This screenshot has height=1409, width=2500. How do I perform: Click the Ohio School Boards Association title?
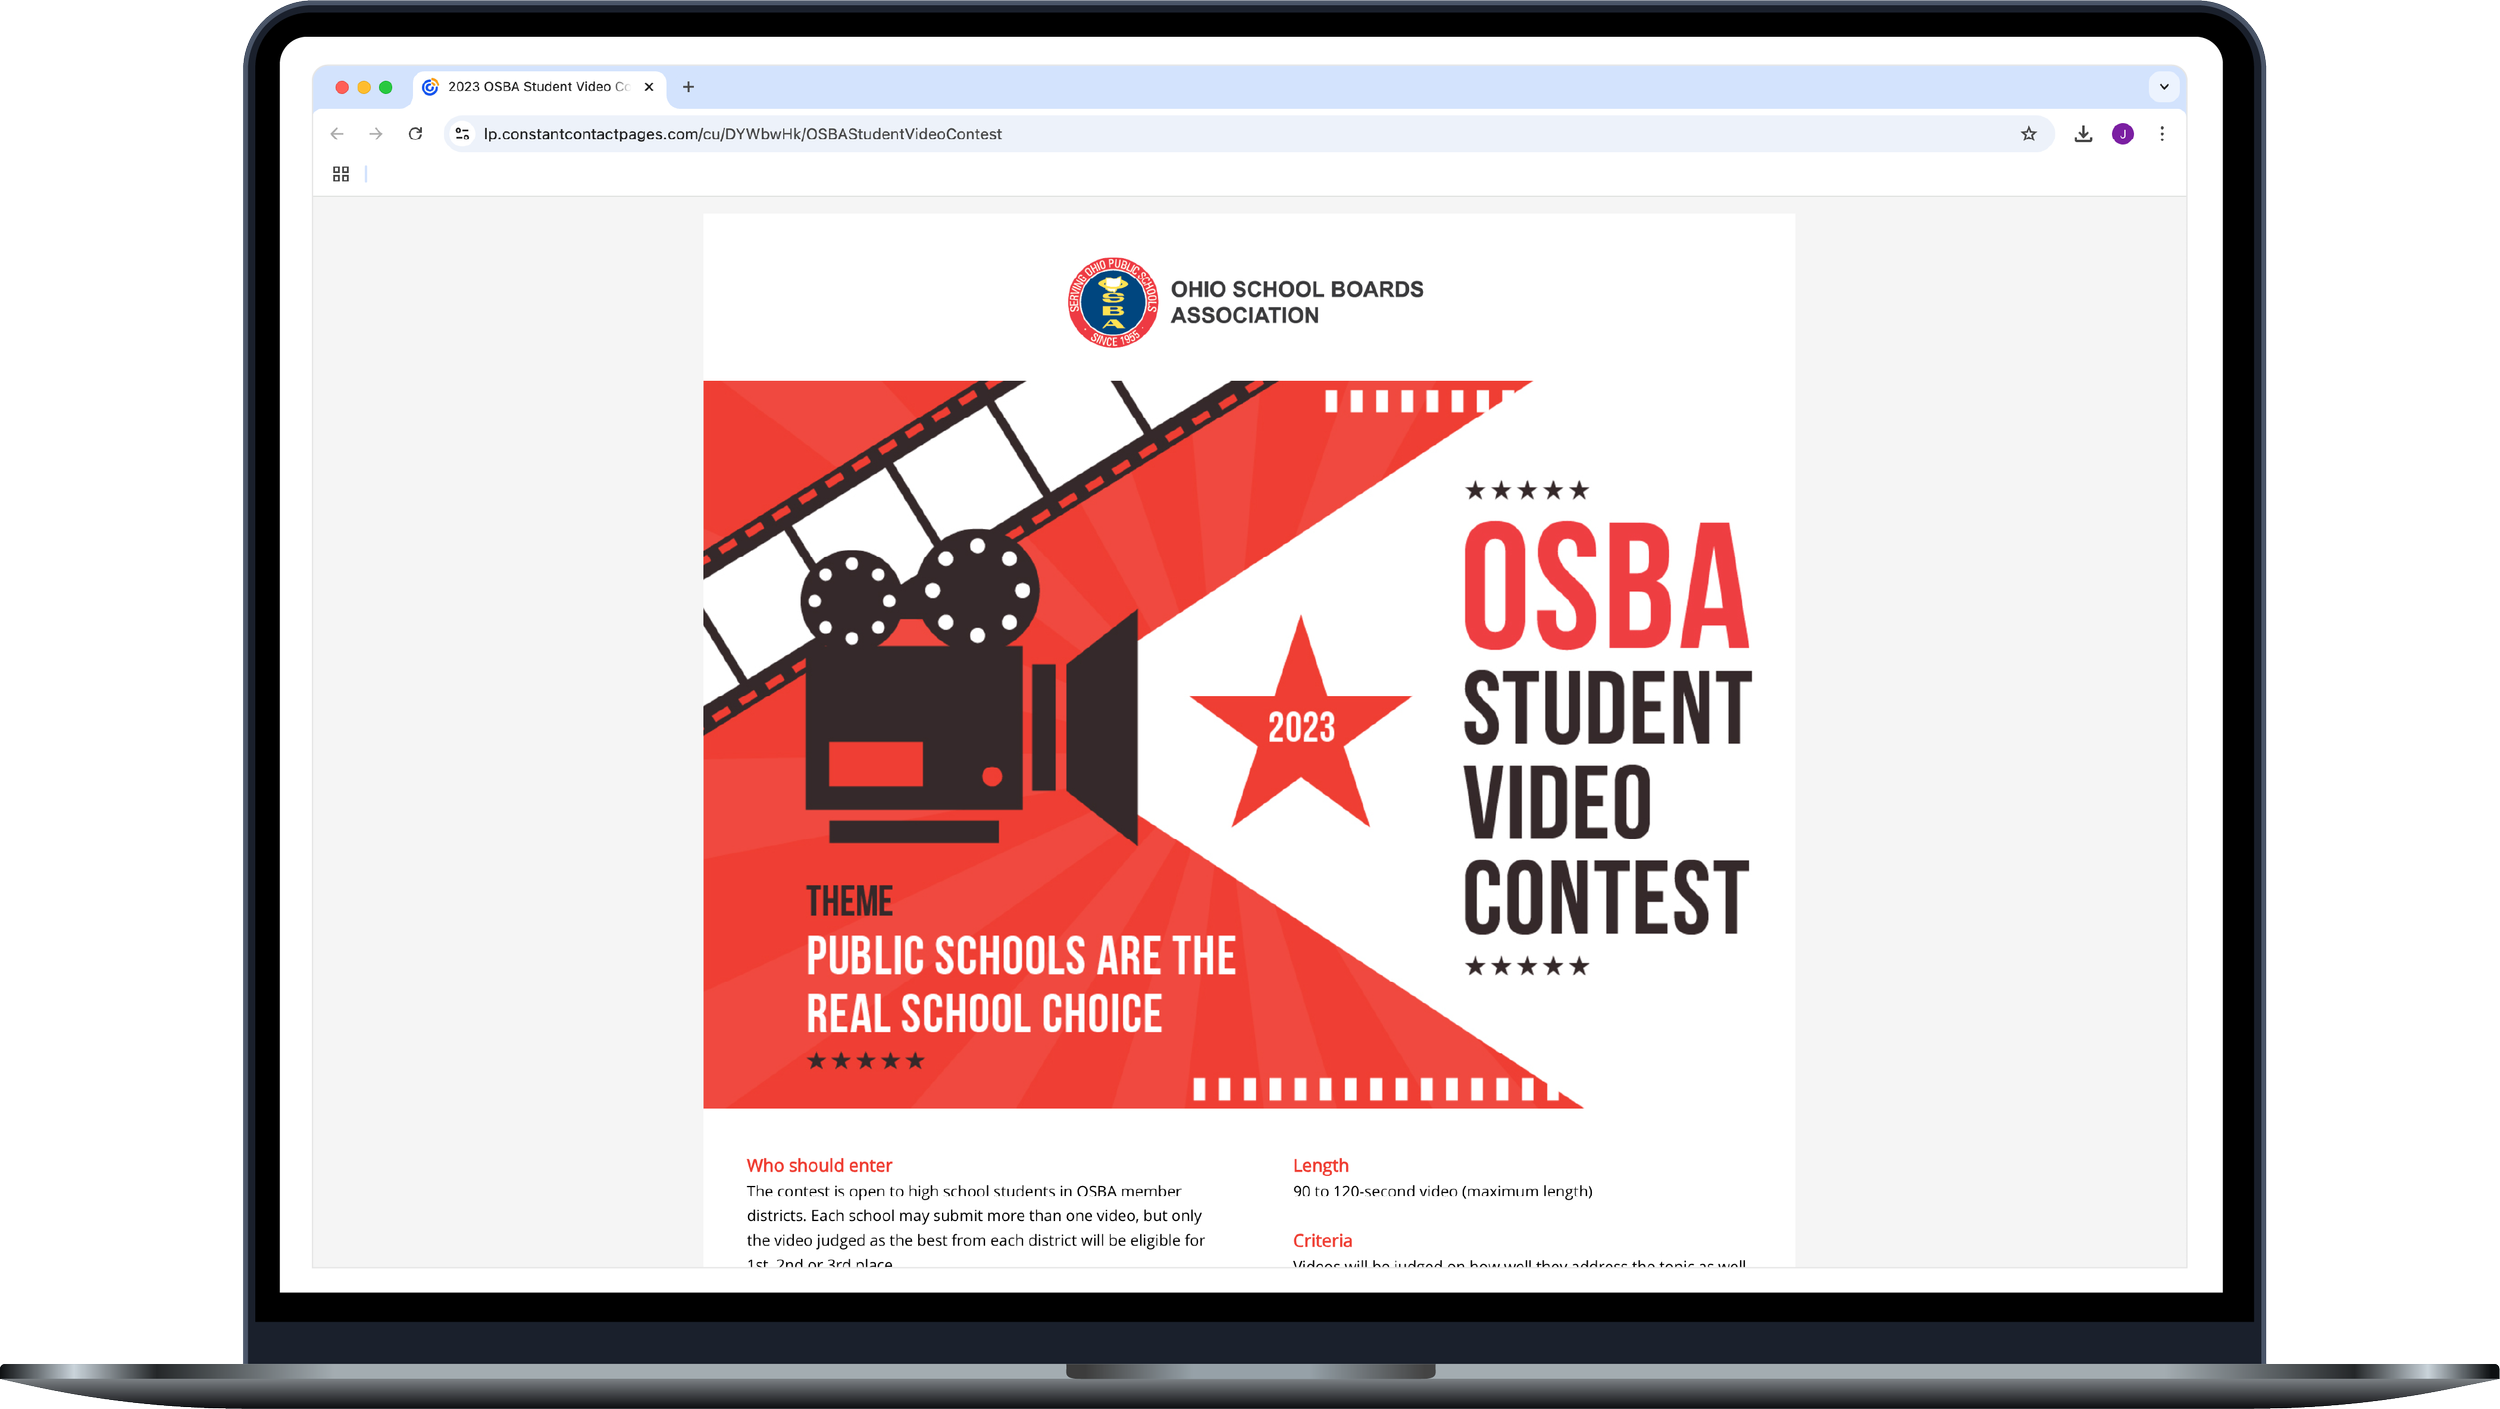click(x=1296, y=302)
